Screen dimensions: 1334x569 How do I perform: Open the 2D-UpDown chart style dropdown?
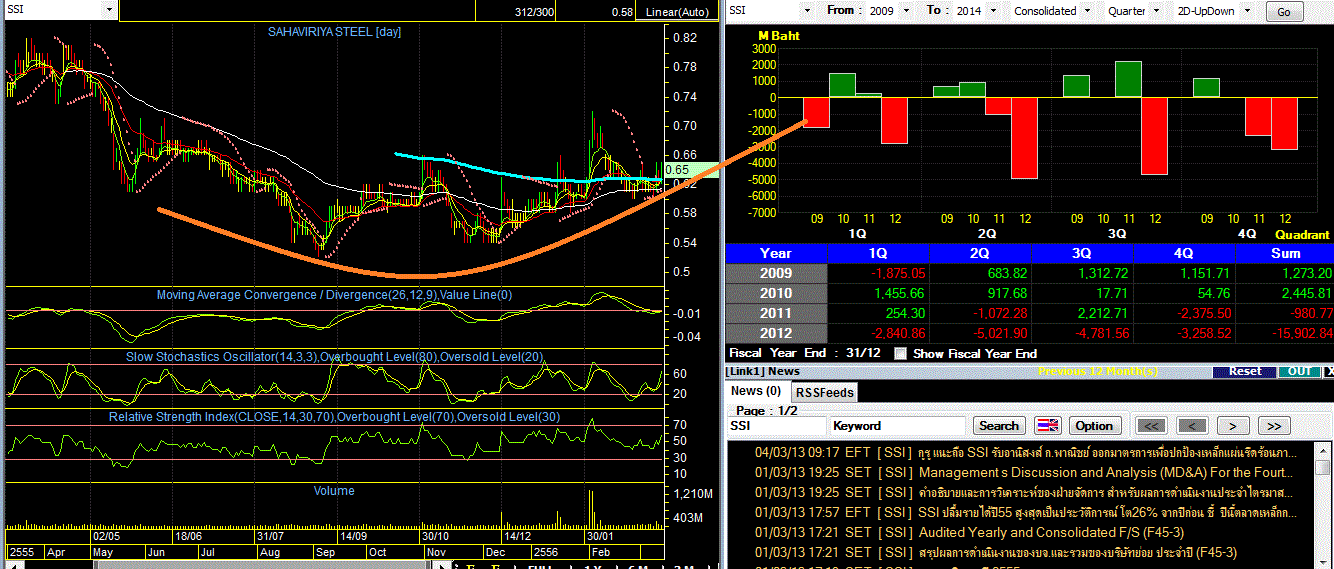click(1246, 11)
